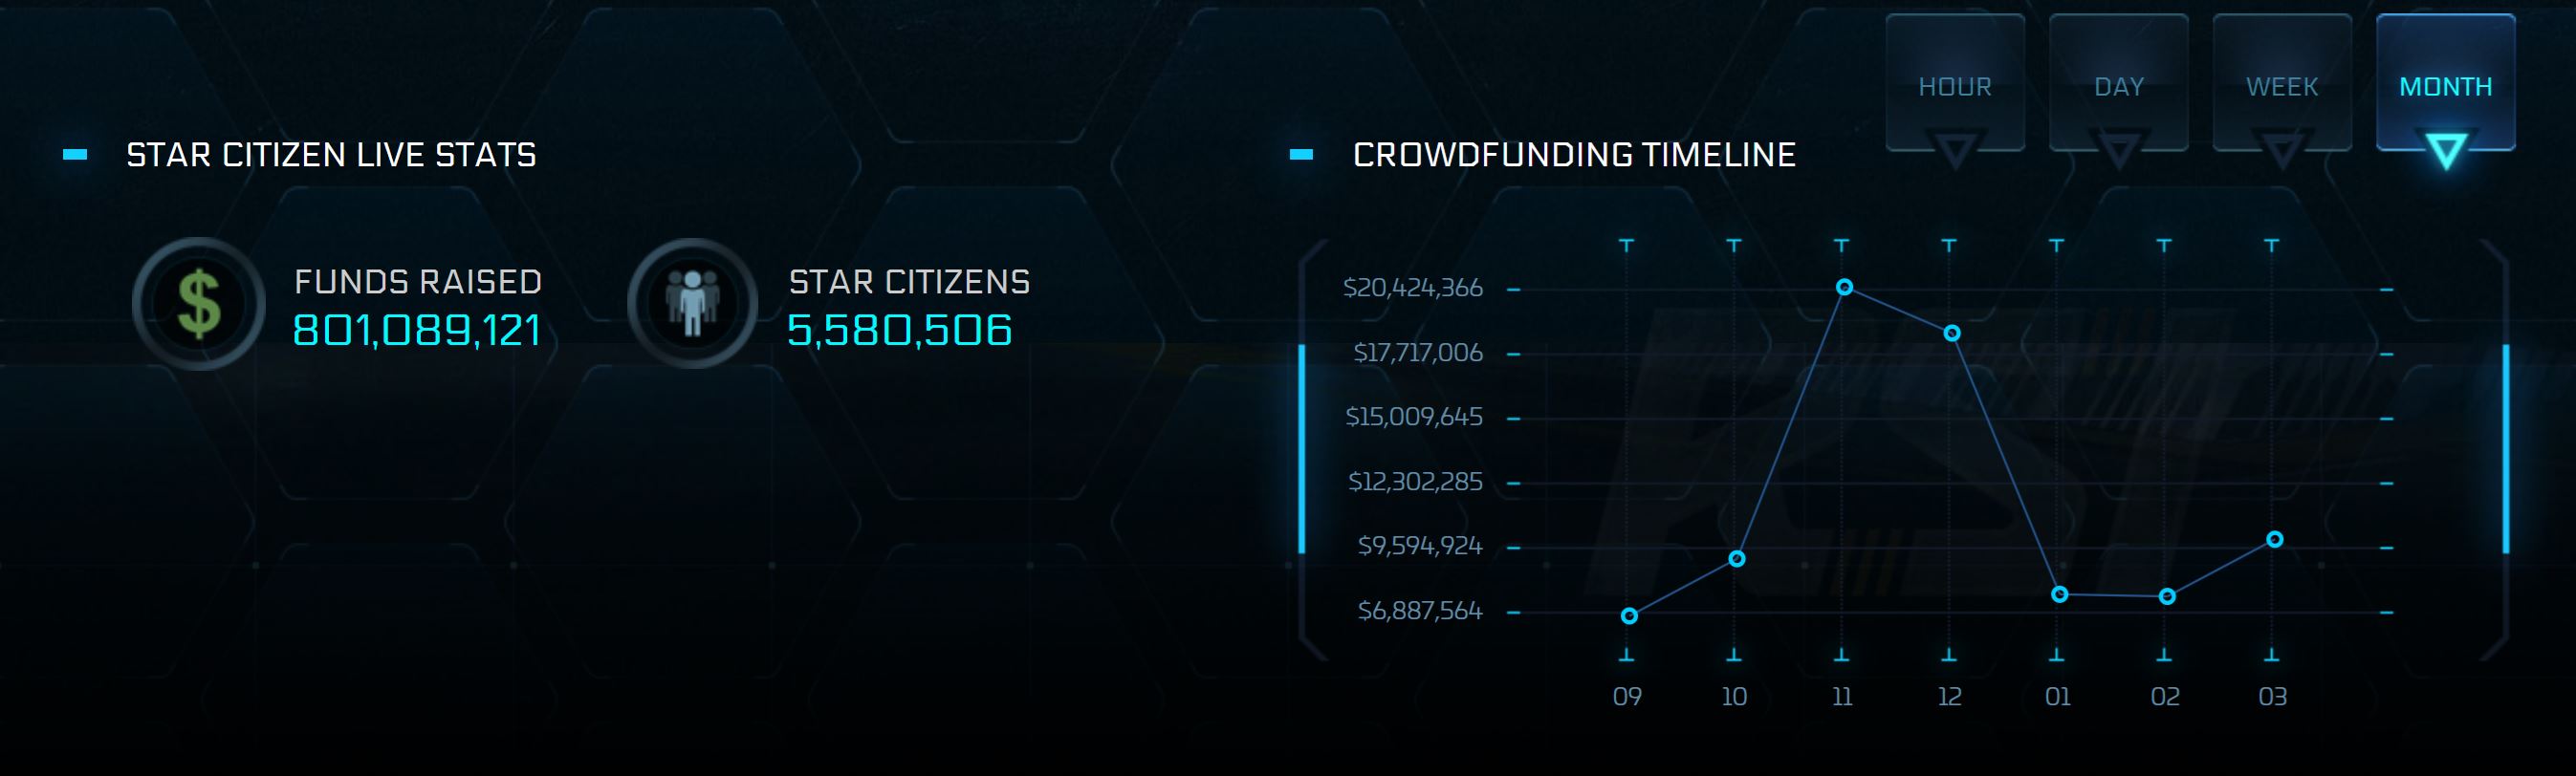The image size is (2576, 776).
Task: Click the 11 month label on the x-axis
Action: (1842, 696)
